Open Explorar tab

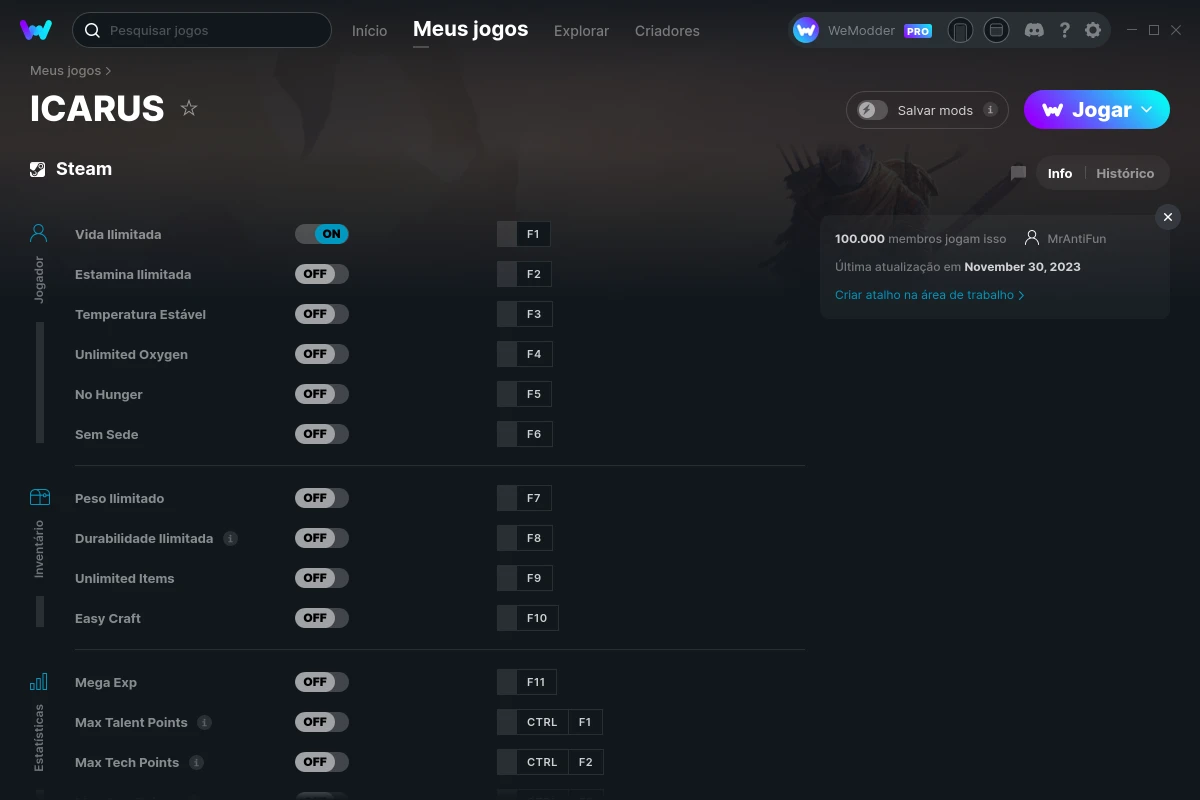581,31
